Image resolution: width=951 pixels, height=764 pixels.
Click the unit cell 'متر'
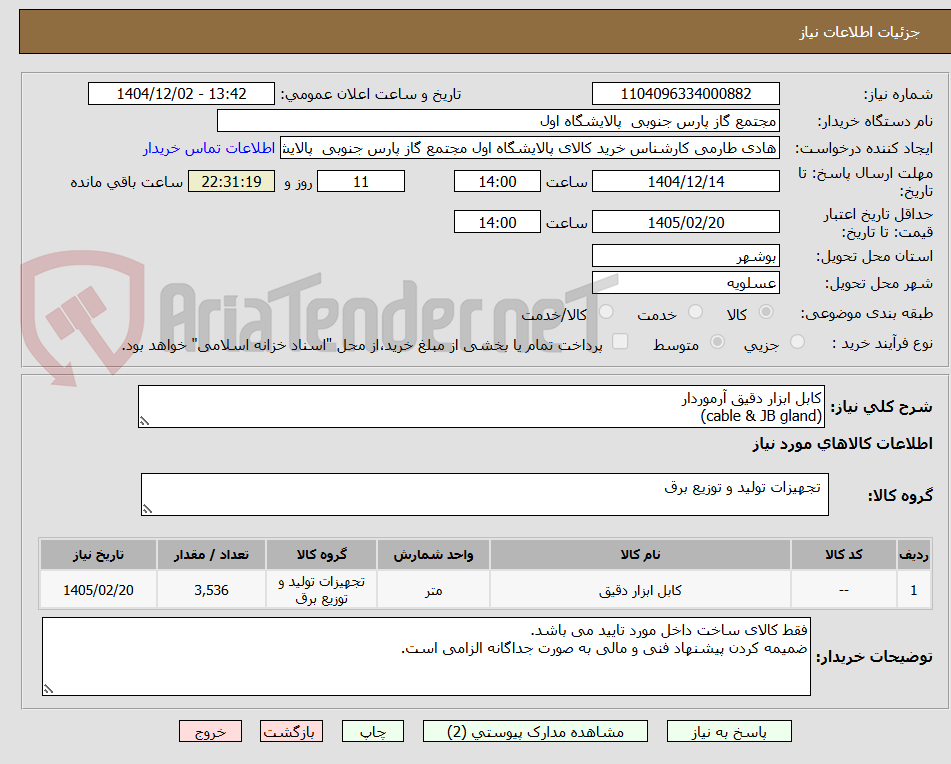(x=433, y=590)
